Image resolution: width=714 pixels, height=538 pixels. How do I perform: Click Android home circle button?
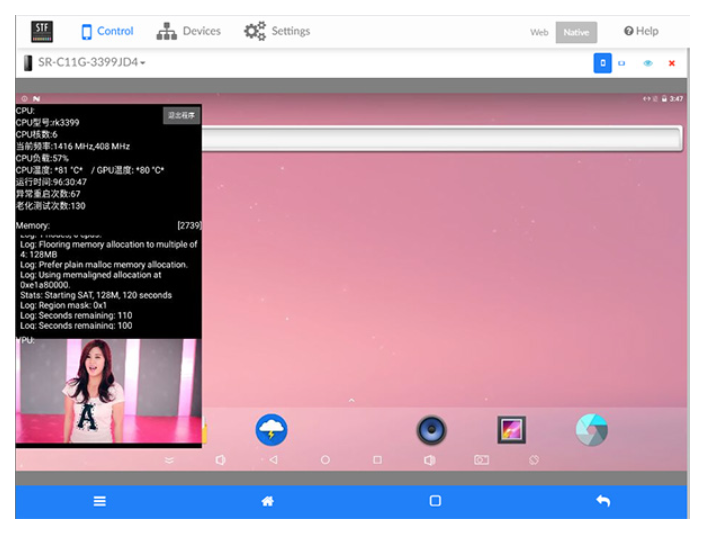[325, 460]
